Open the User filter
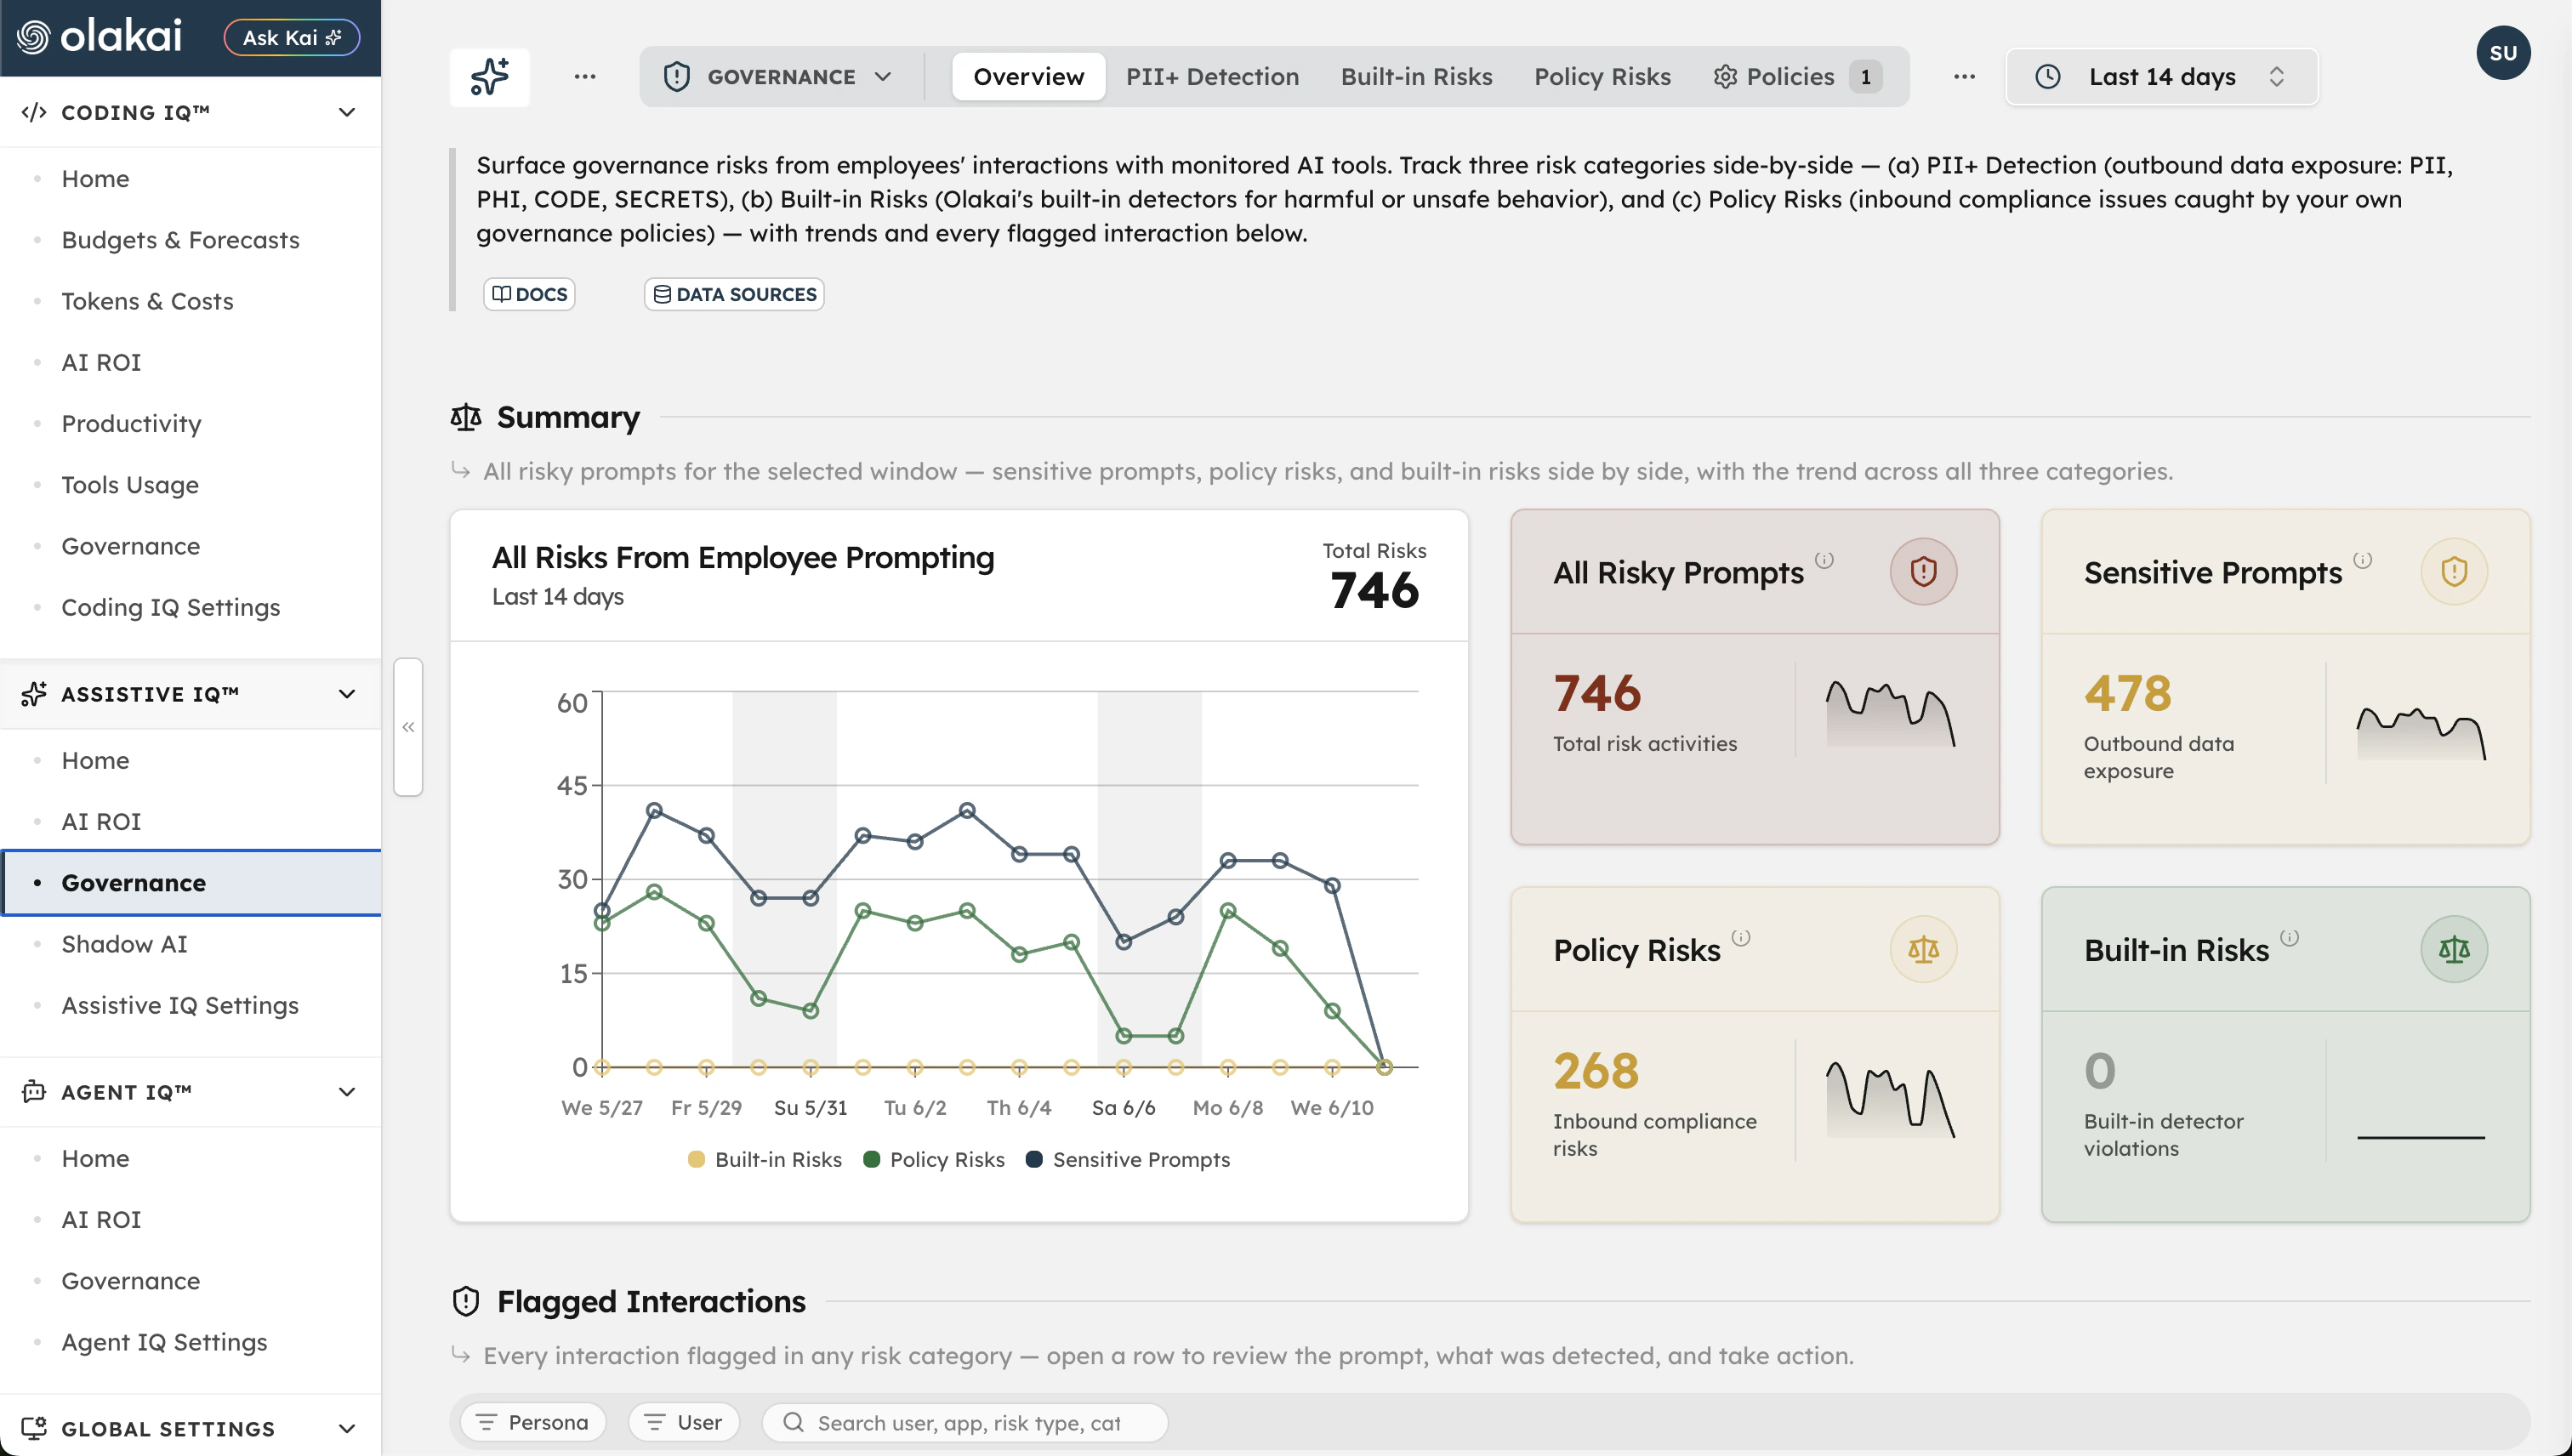 click(x=684, y=1422)
